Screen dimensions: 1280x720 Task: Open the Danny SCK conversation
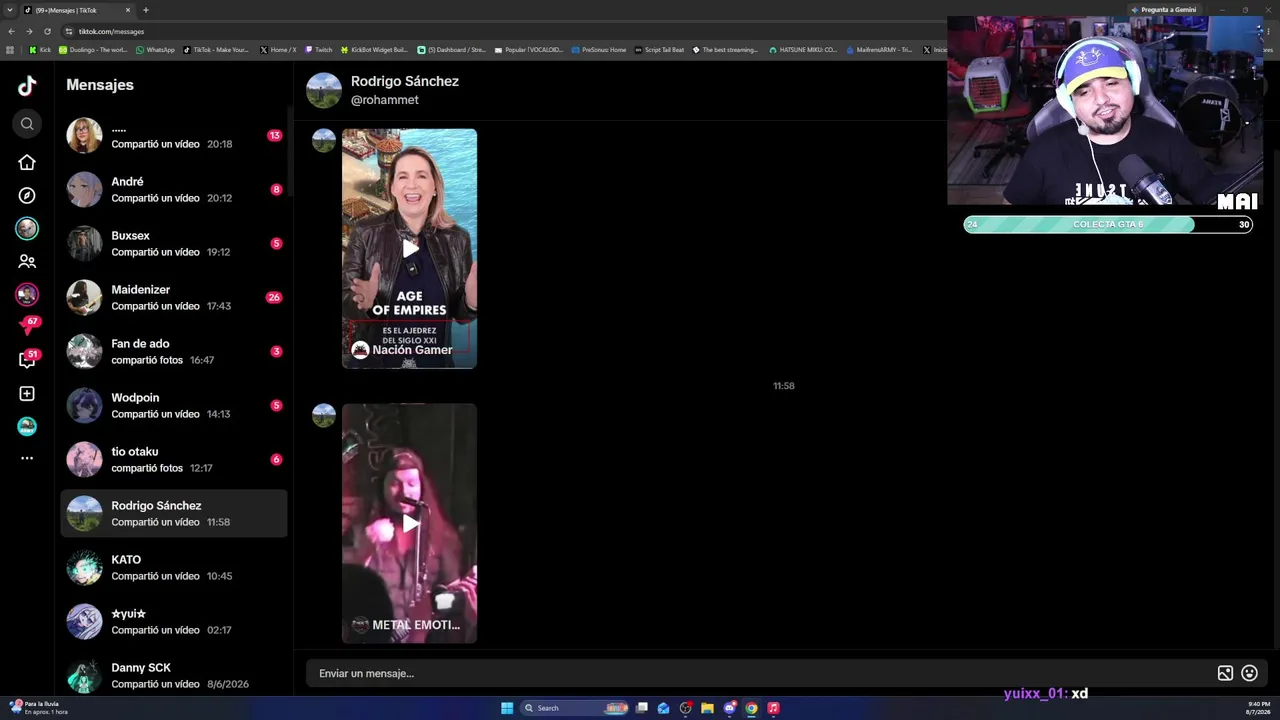tap(174, 675)
